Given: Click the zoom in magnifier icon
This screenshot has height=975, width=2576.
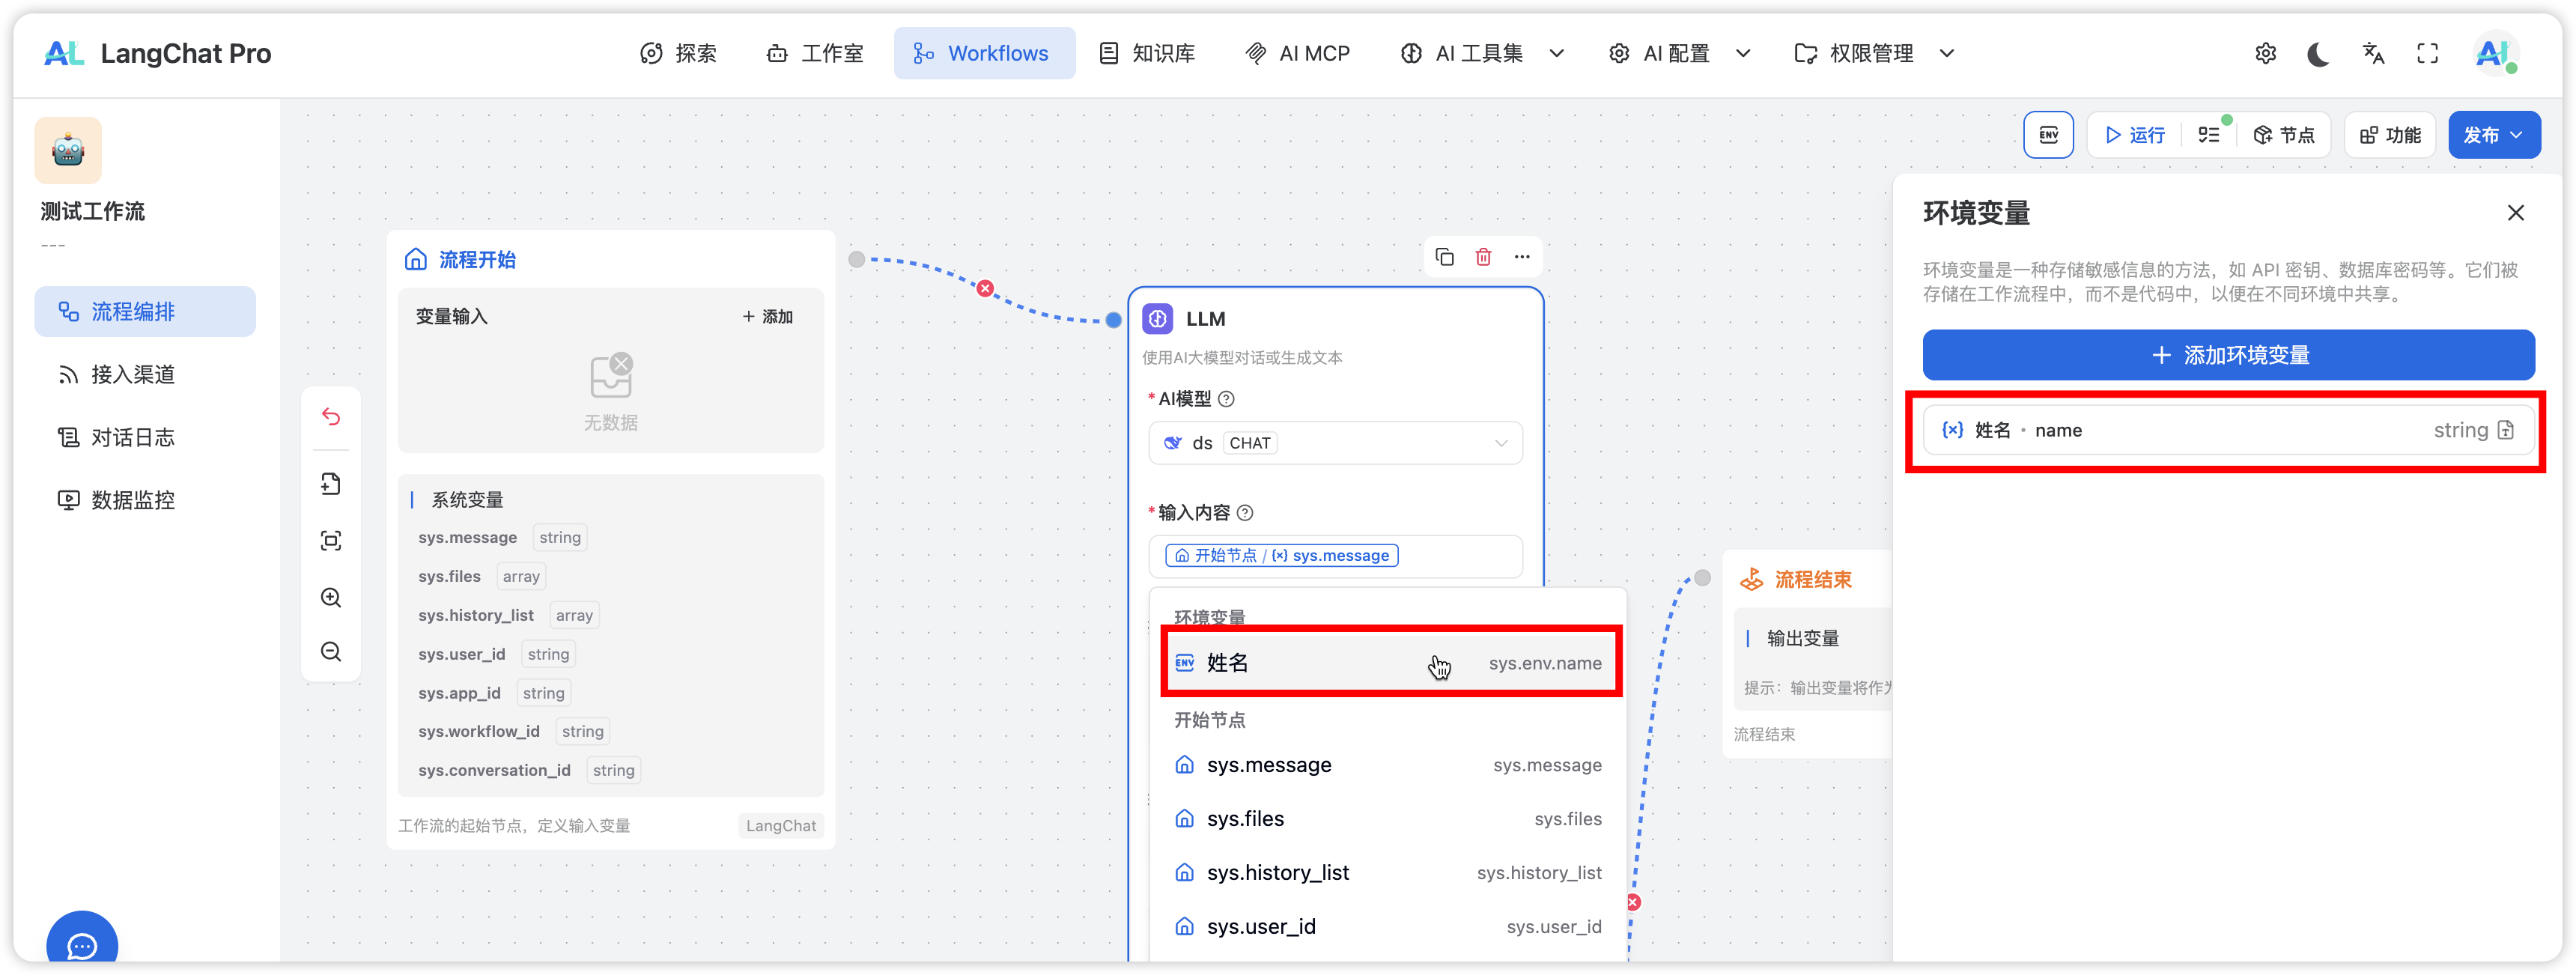Looking at the screenshot, I should (x=331, y=598).
